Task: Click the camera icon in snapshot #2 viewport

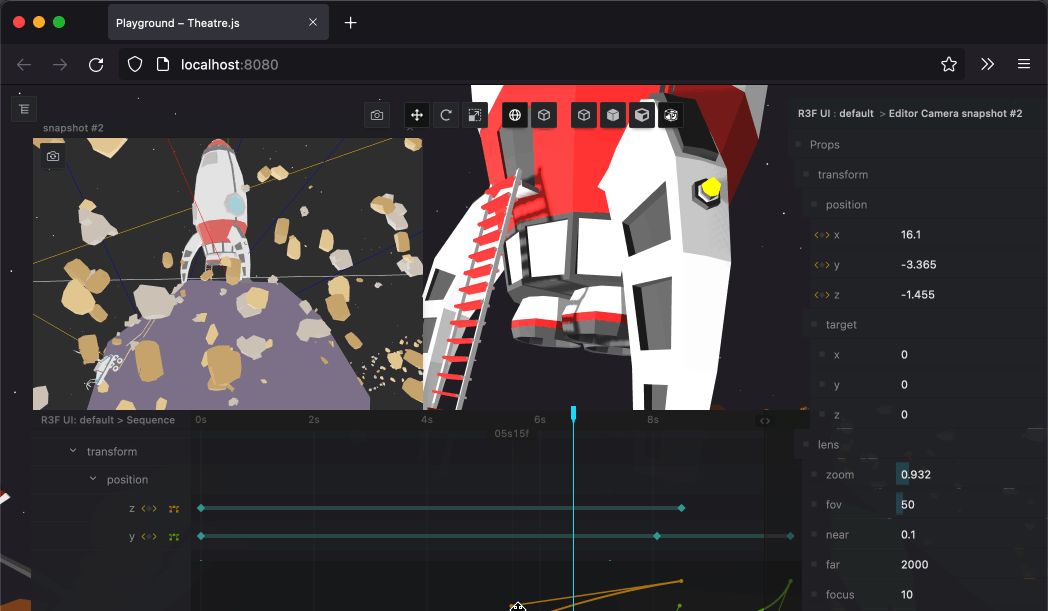Action: coord(53,156)
